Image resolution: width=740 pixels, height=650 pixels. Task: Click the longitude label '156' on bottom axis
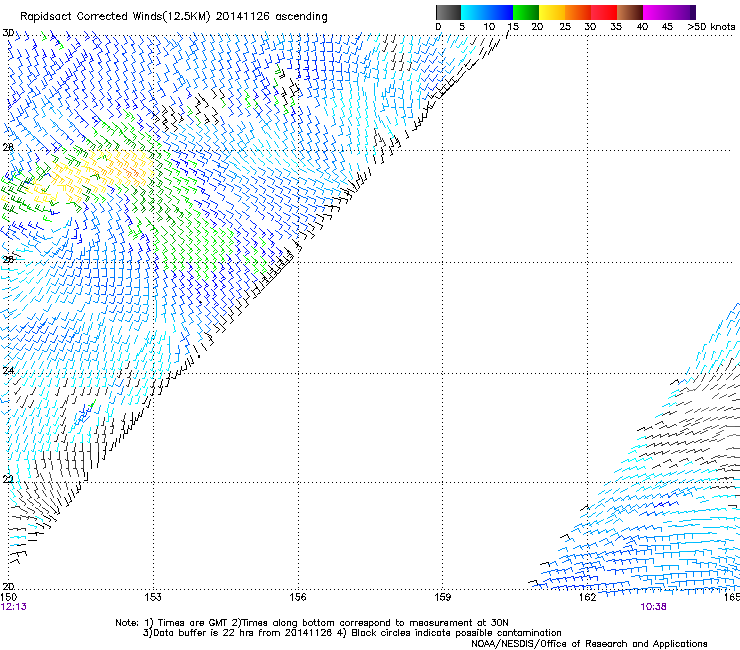[x=298, y=597]
